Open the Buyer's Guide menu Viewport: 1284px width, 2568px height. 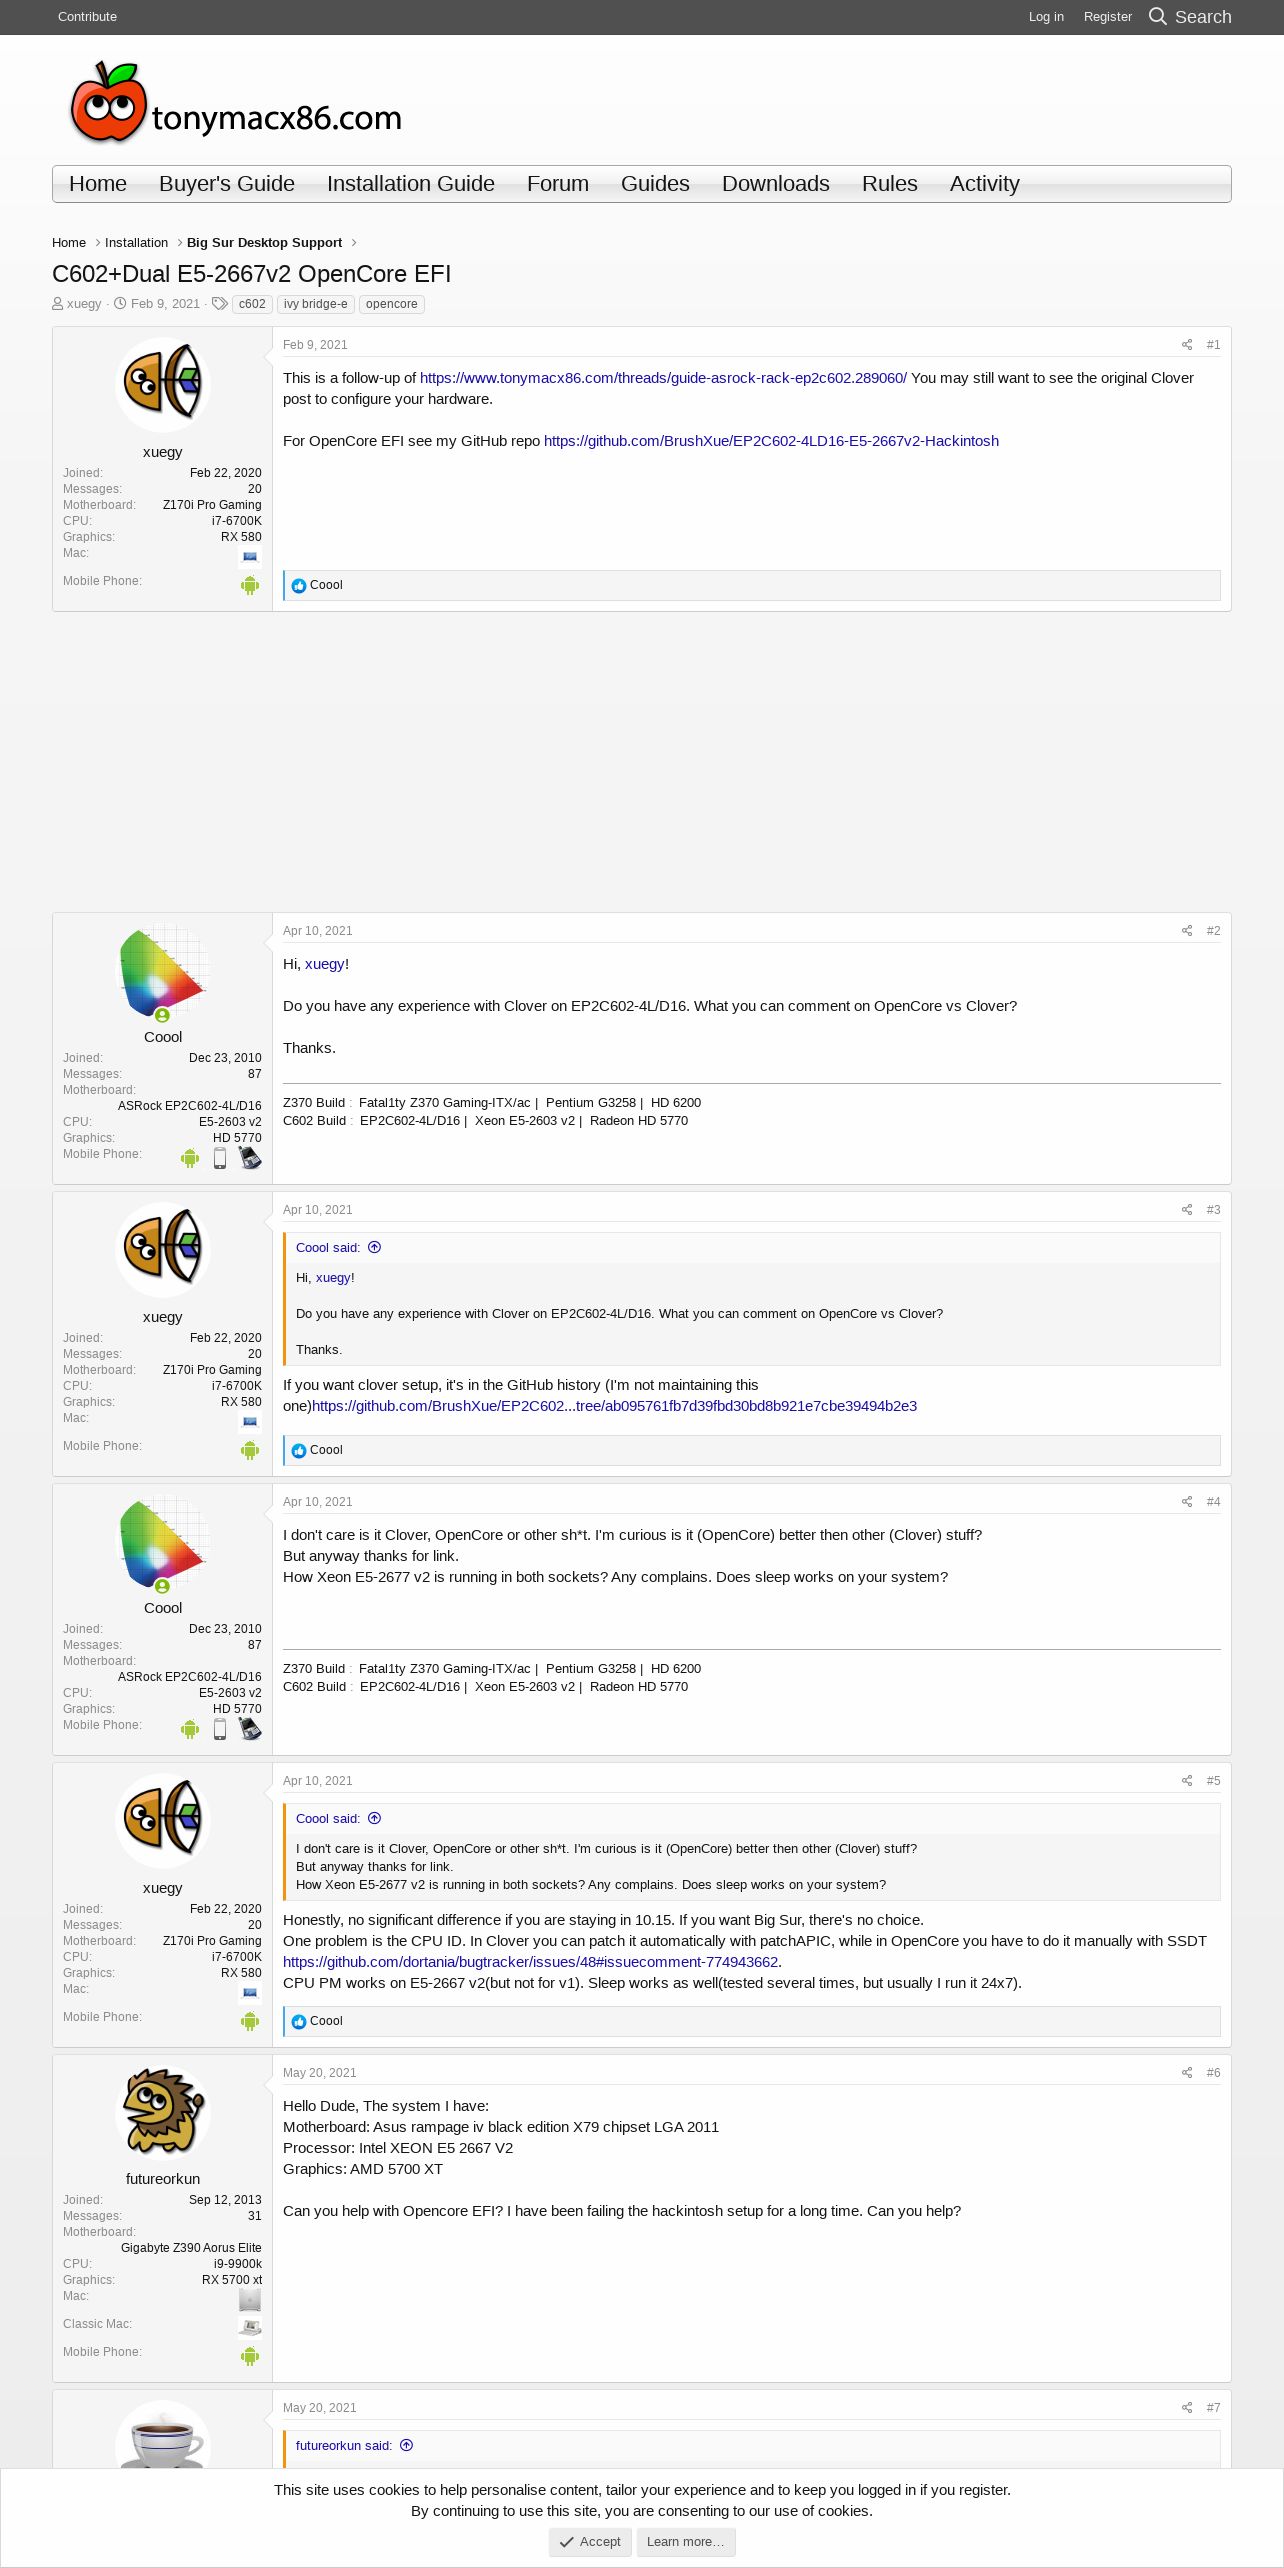(x=227, y=184)
